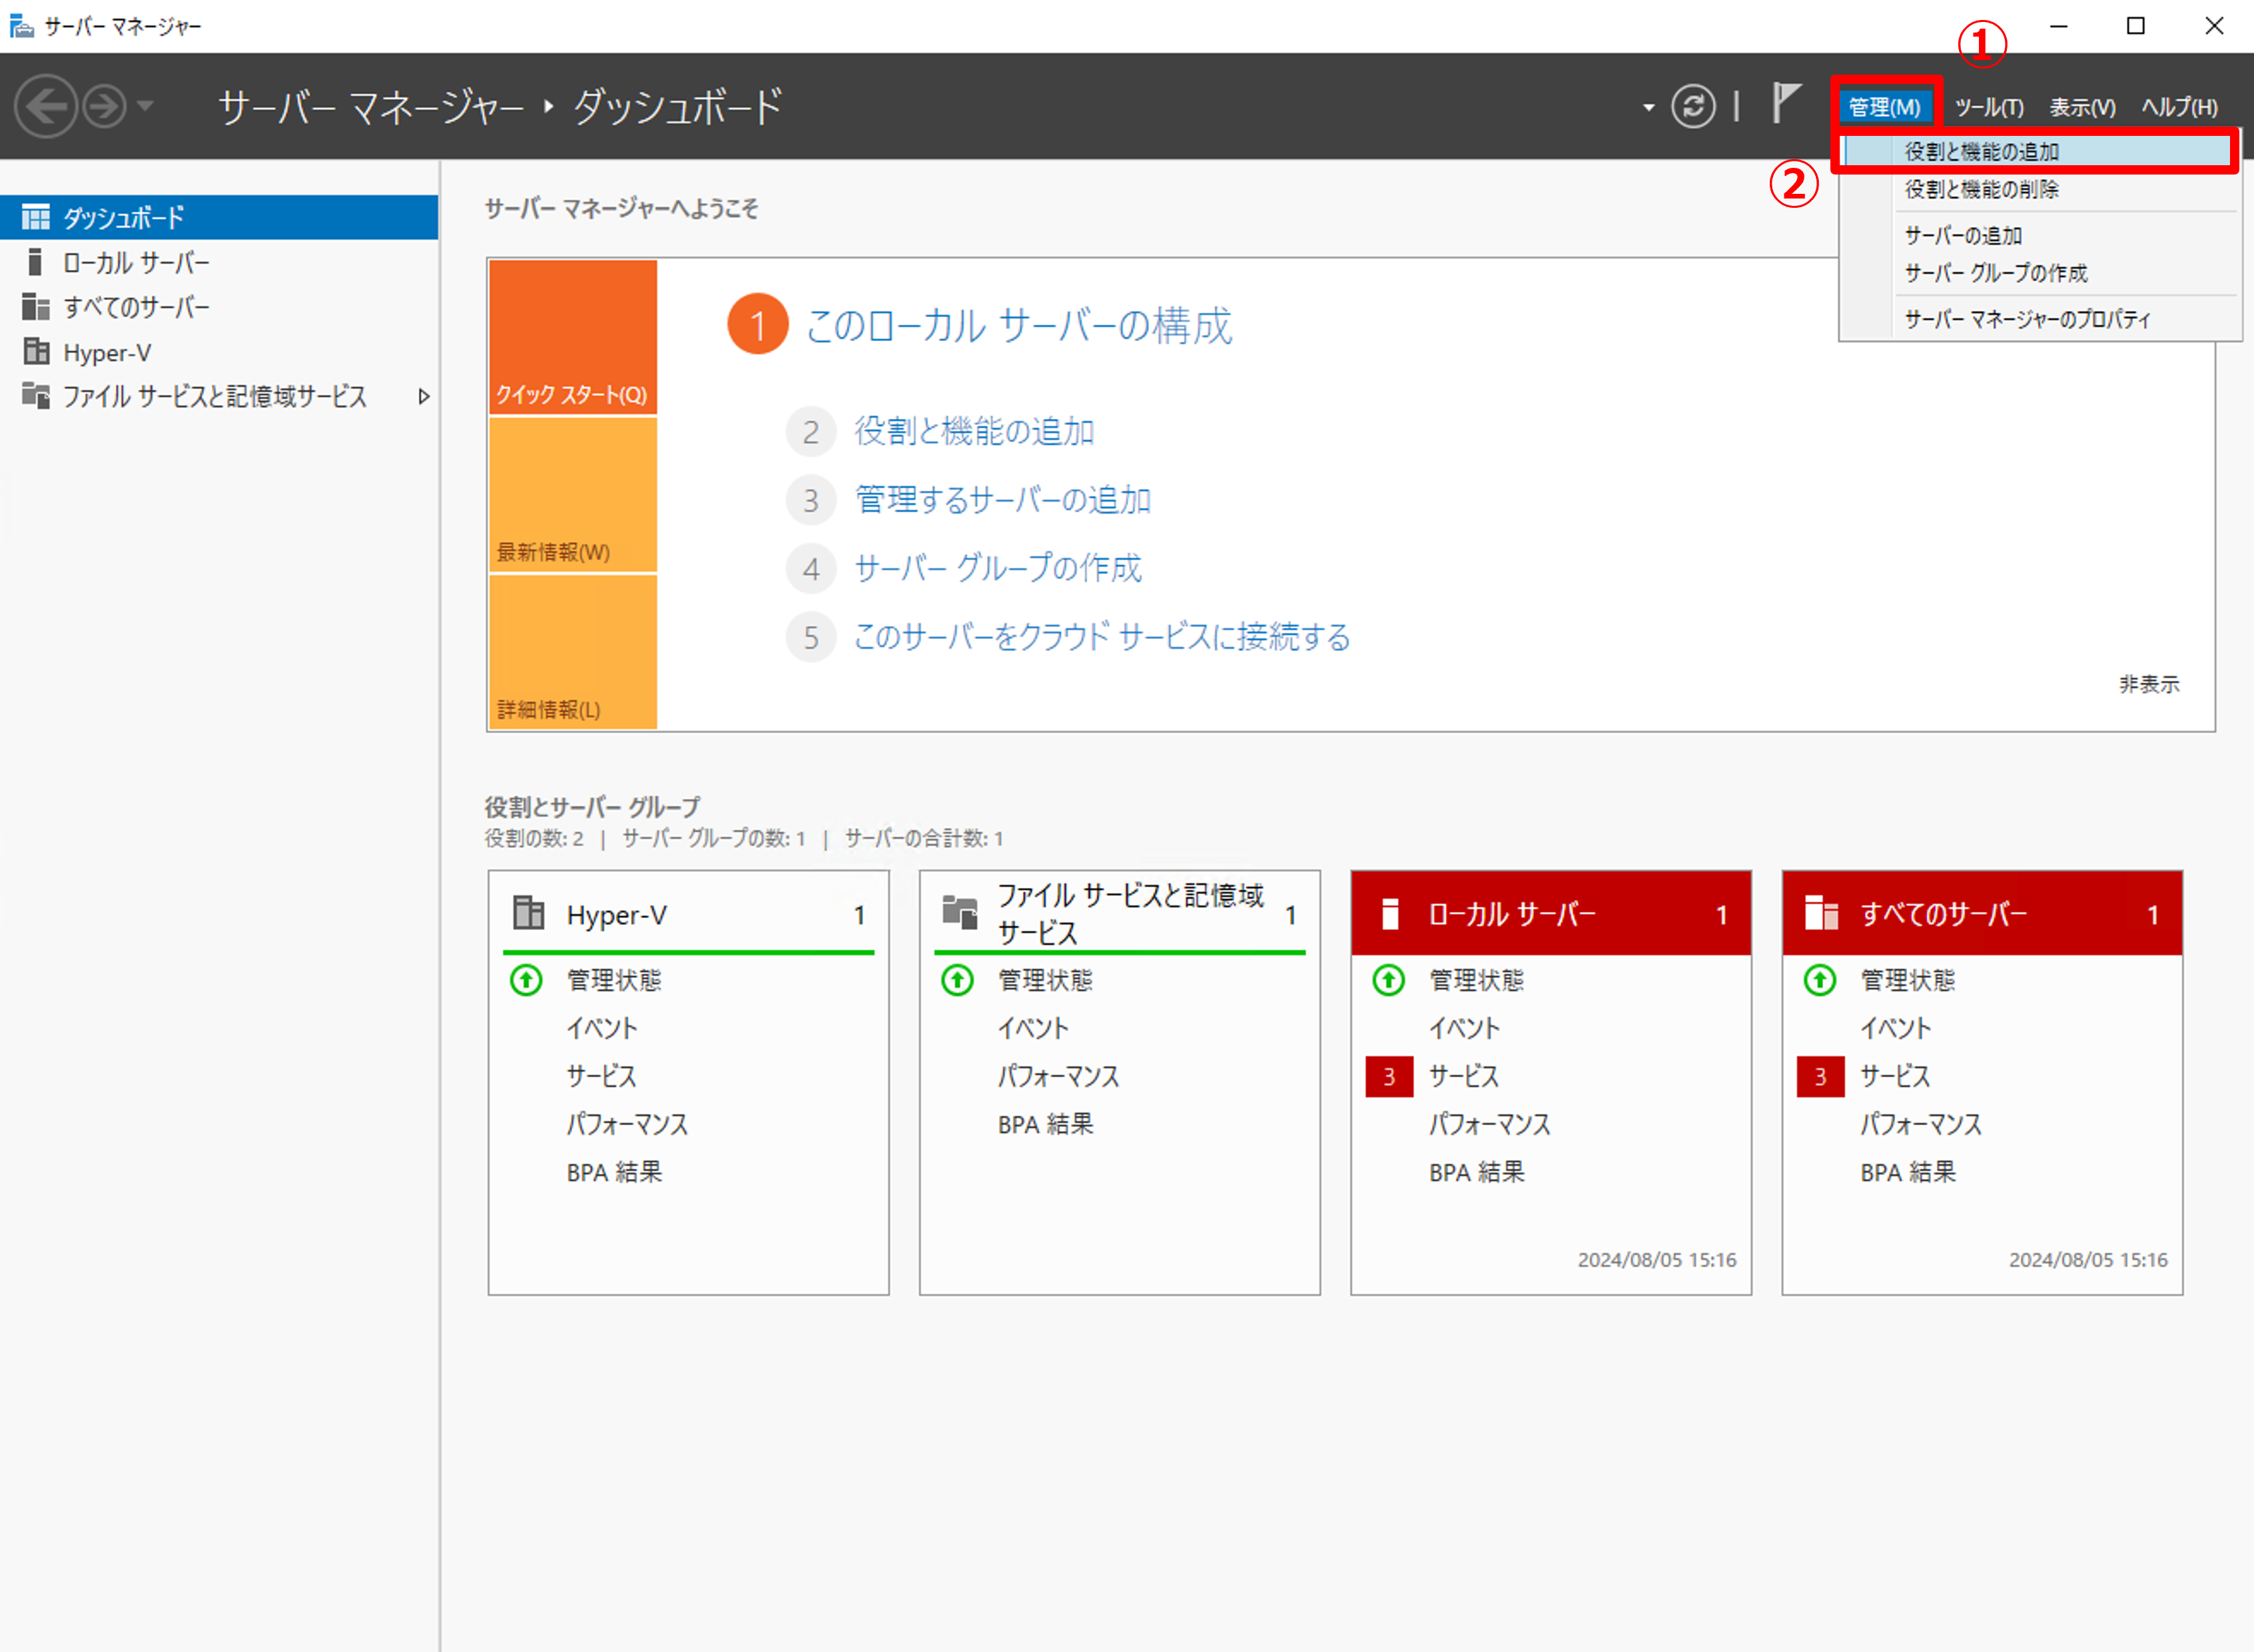Select 役割と機能の追加 menu entry
Screen dimensions: 2254x1652
click(2036, 151)
